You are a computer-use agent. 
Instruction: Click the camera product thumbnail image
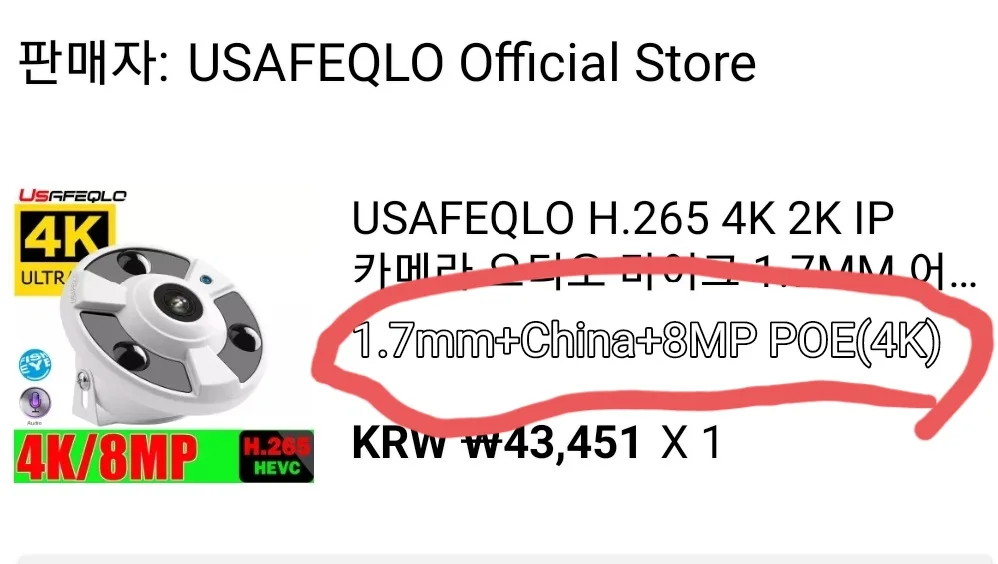(x=164, y=335)
